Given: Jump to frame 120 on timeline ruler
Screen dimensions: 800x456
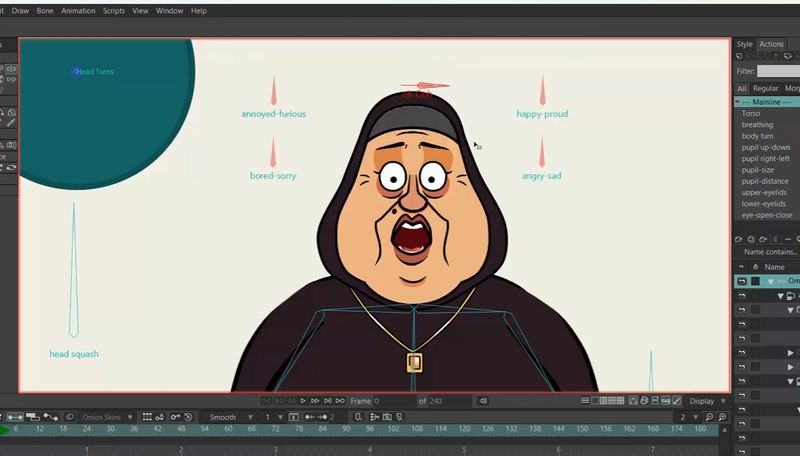Looking at the screenshot, I should pyautogui.click(x=464, y=429).
